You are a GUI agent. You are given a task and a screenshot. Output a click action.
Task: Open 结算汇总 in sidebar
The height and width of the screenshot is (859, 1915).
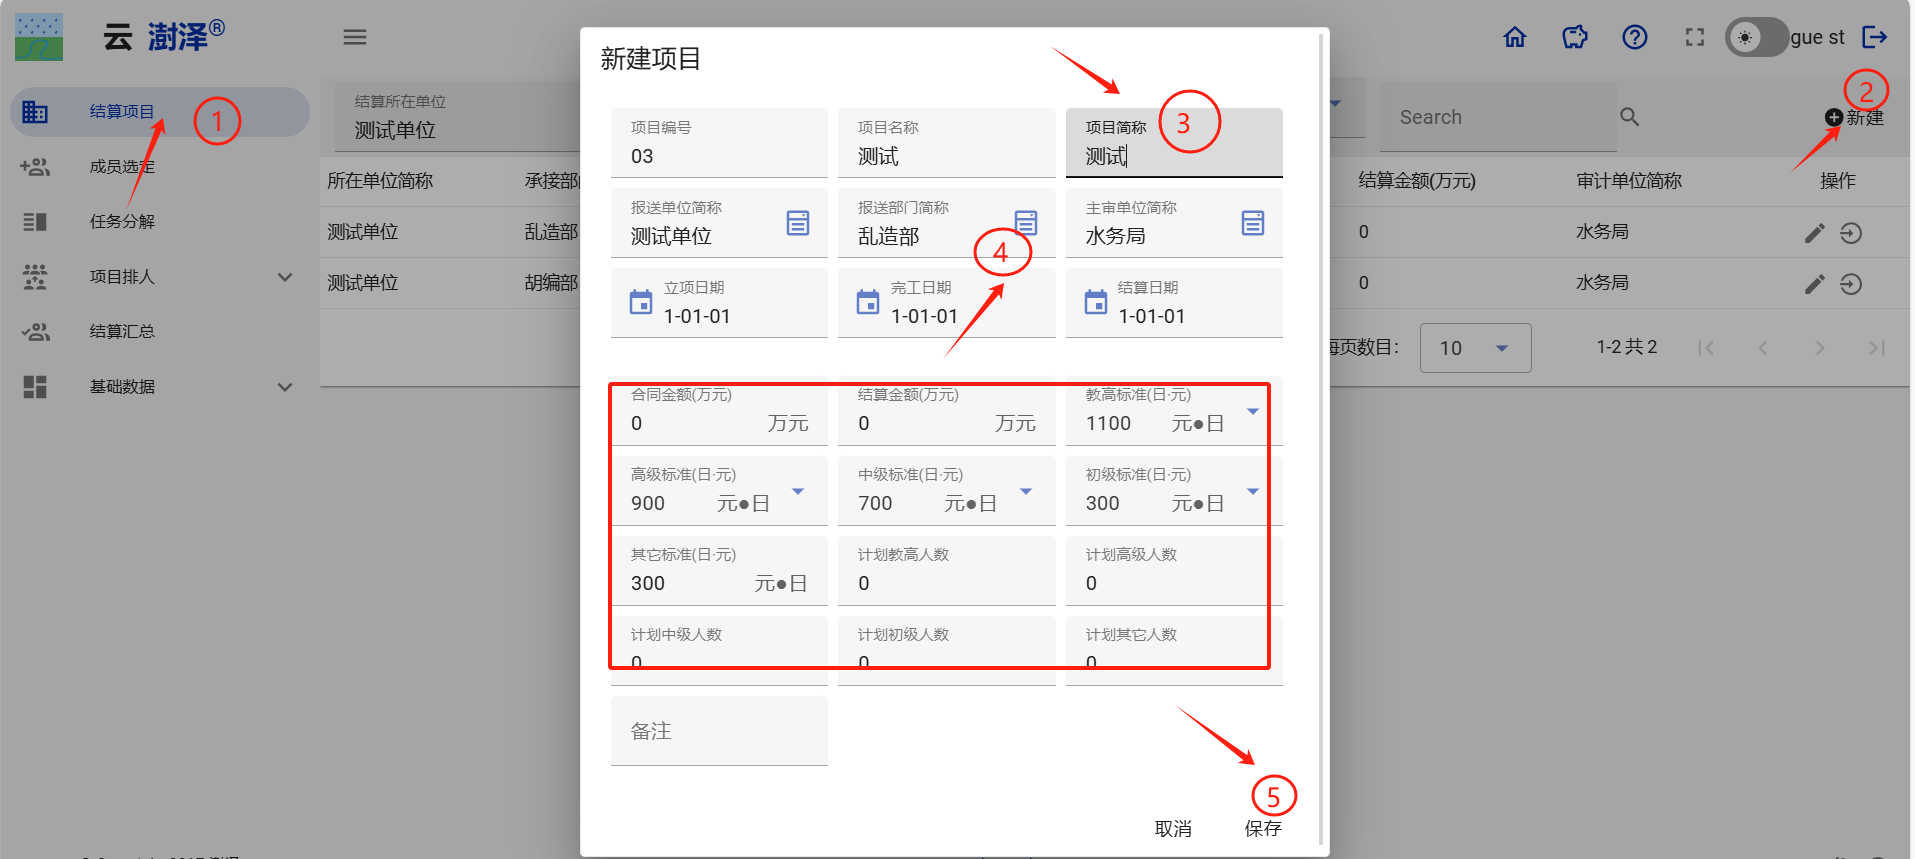122,332
